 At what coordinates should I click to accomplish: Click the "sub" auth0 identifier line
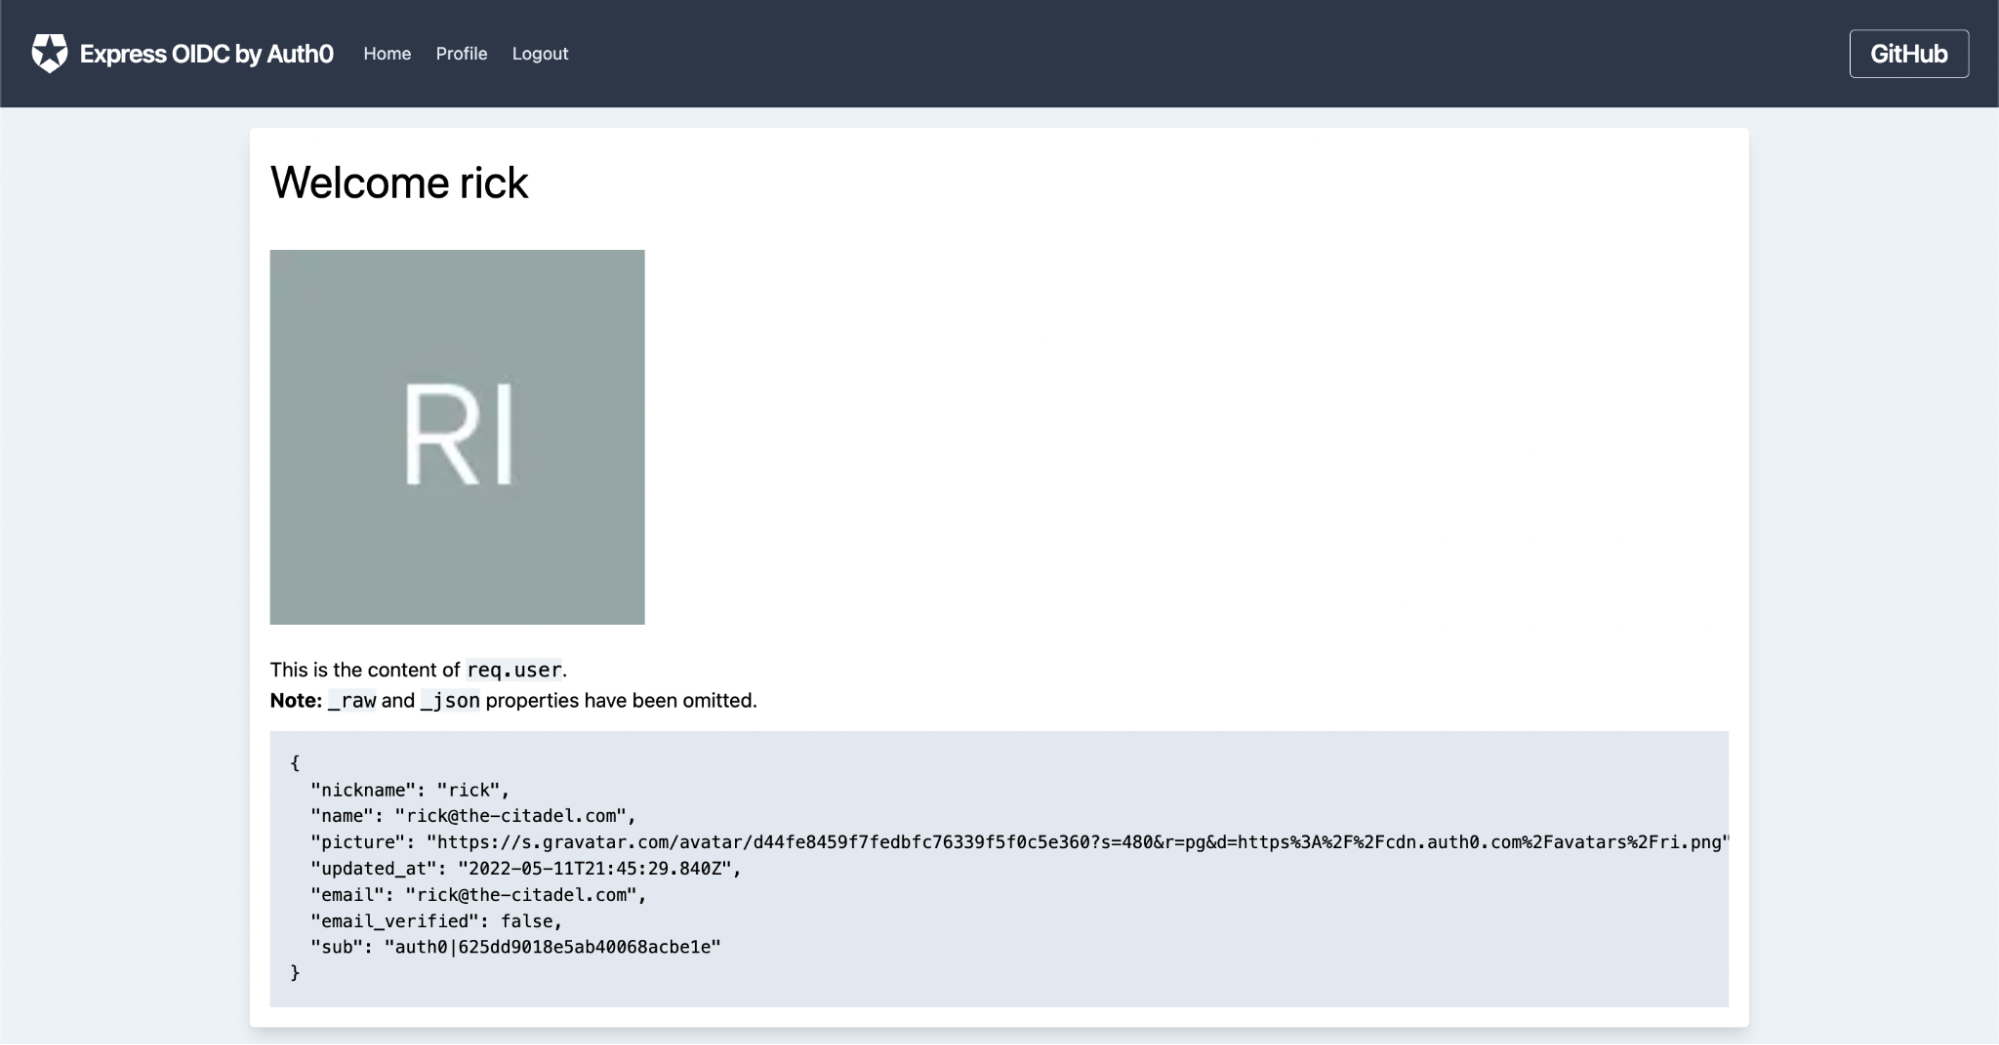pos(516,947)
